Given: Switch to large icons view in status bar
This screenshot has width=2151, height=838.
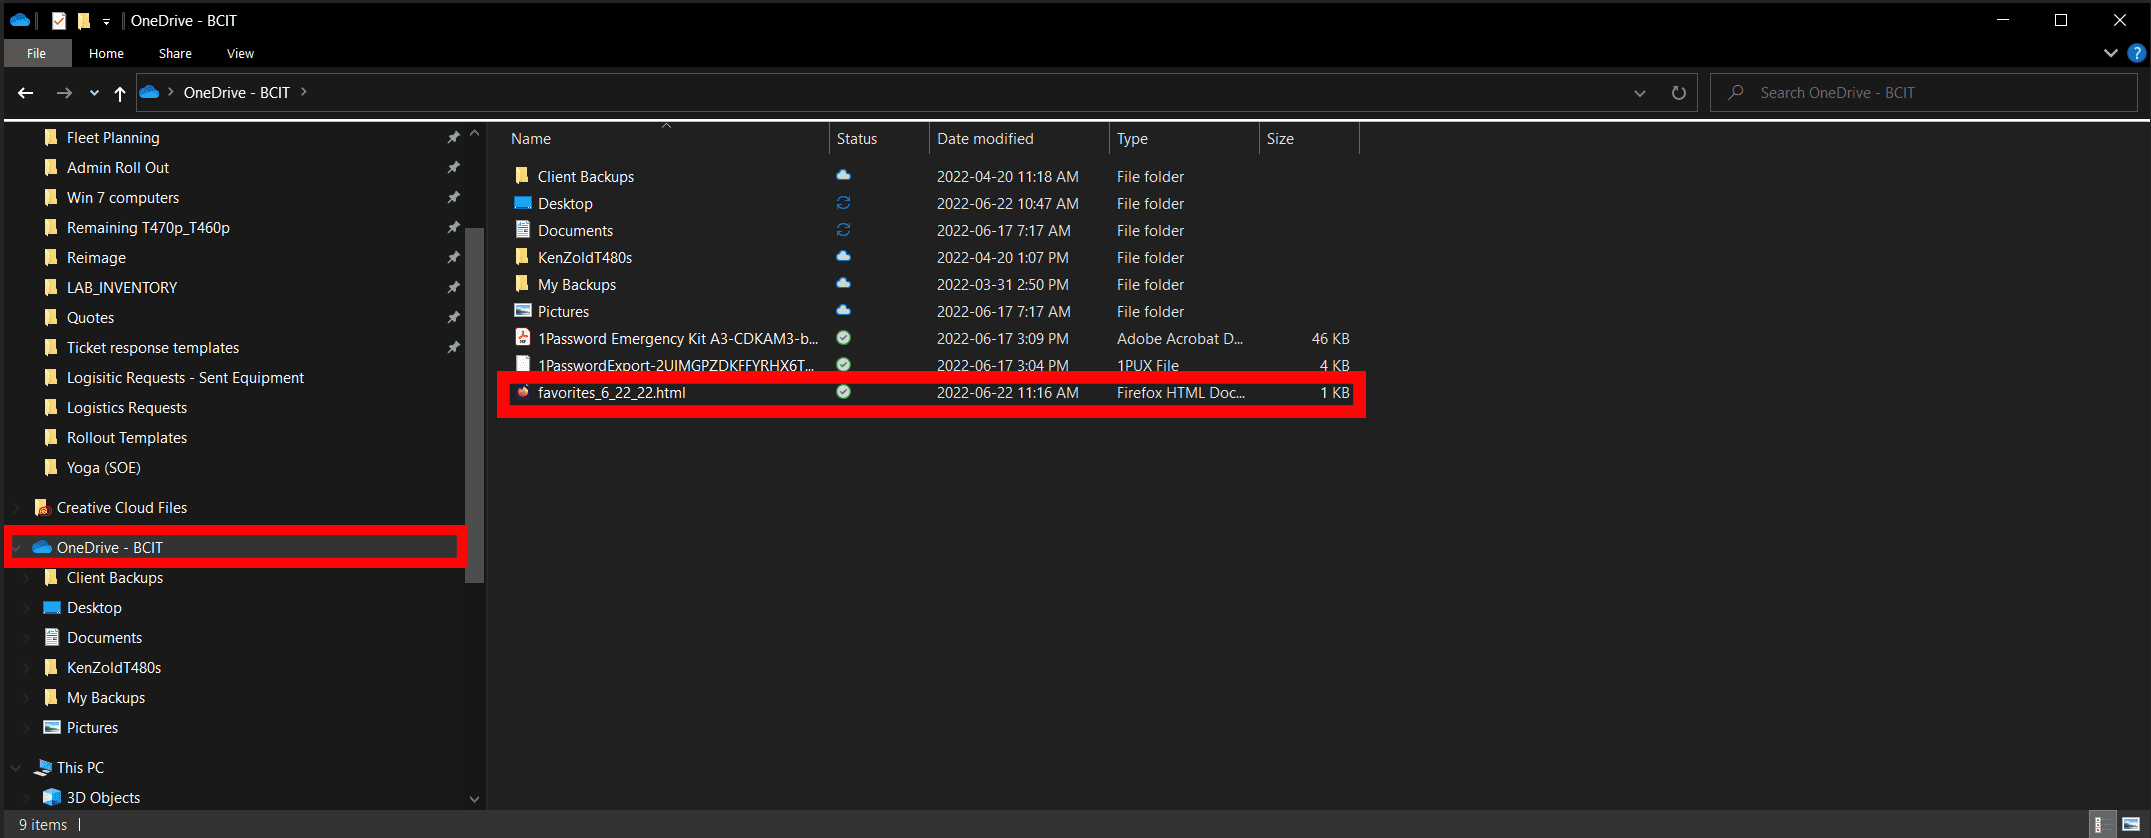Looking at the screenshot, I should tap(2131, 824).
